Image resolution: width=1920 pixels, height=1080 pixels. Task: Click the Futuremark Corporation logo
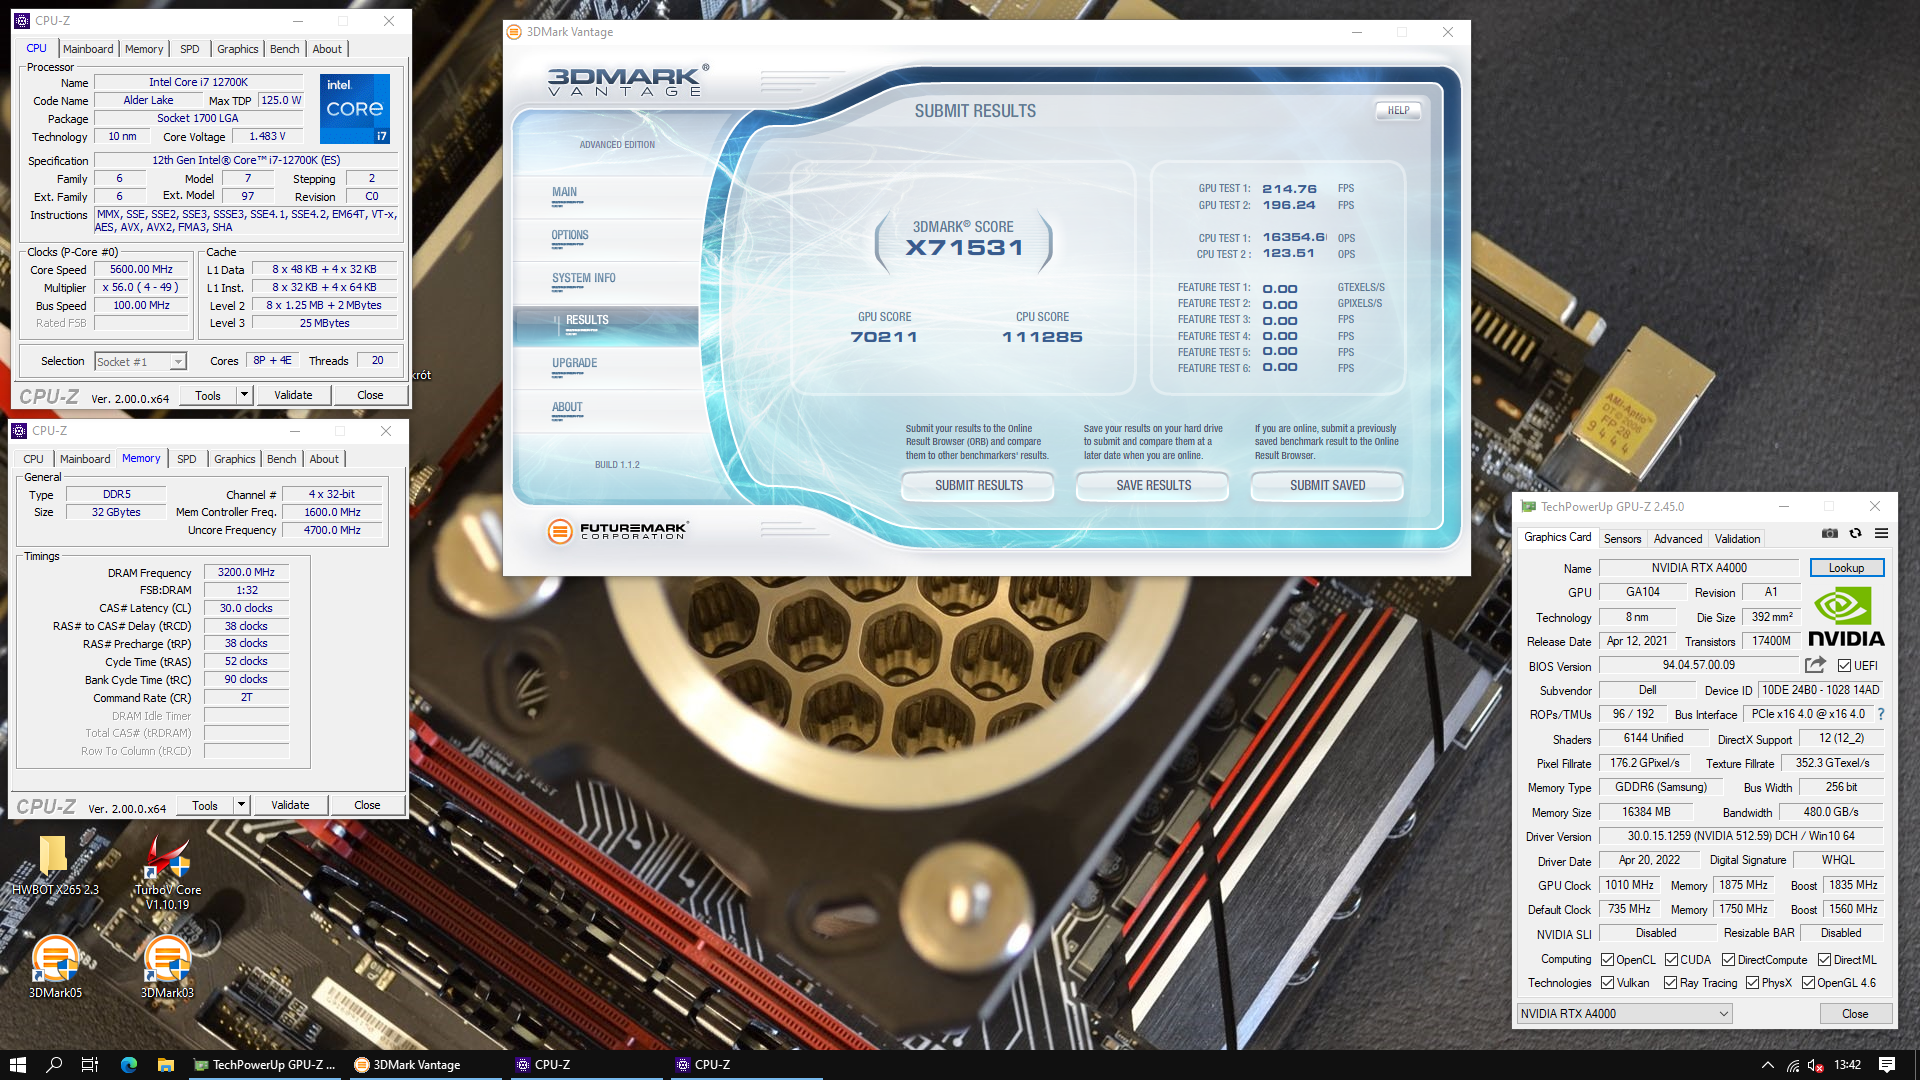[x=618, y=531]
